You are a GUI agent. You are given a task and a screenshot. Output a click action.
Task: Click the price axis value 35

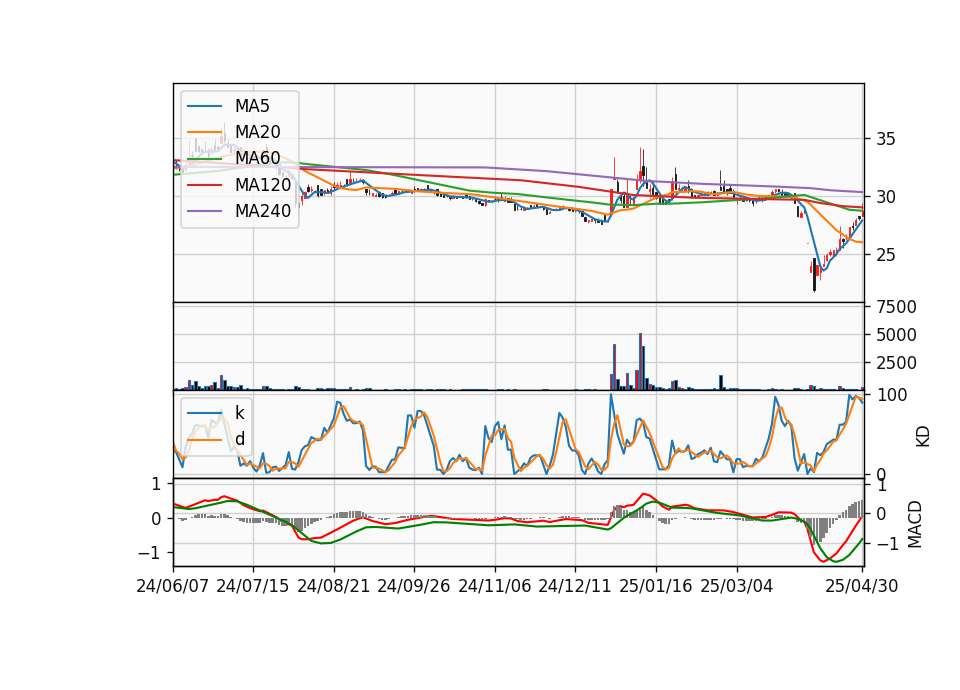click(885, 139)
